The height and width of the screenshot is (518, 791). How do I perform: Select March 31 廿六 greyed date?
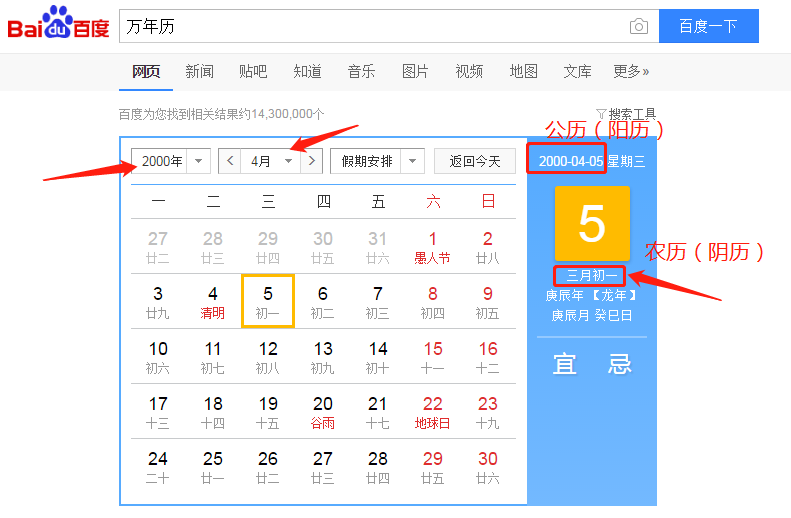(377, 247)
